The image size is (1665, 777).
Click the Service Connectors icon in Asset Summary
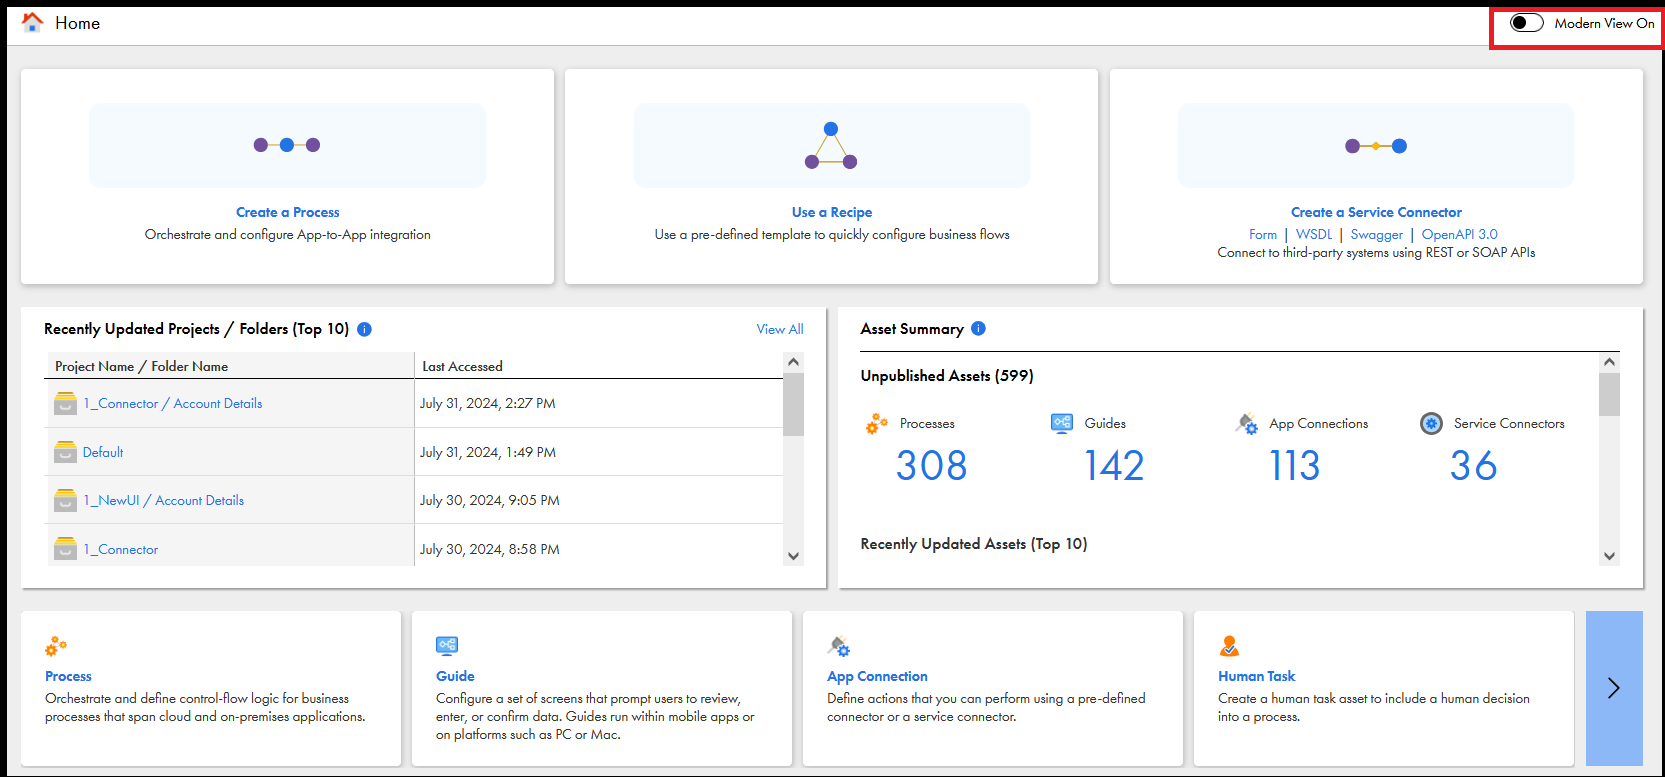1432,423
